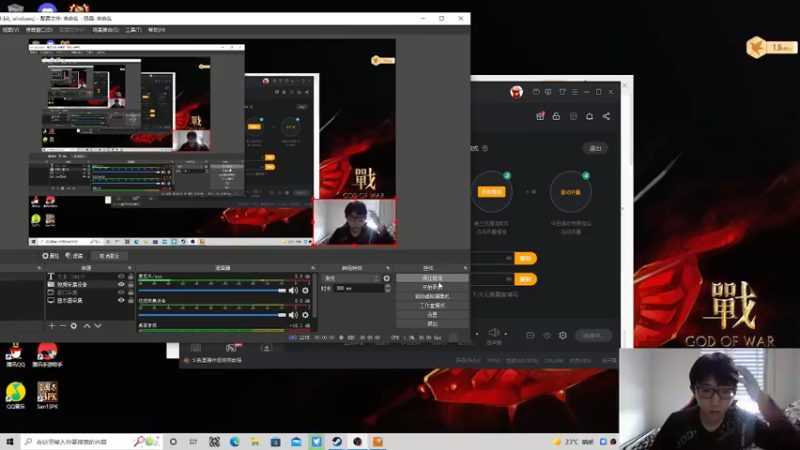
Task: Click exit pill button in companion window
Action: pyautogui.click(x=595, y=148)
